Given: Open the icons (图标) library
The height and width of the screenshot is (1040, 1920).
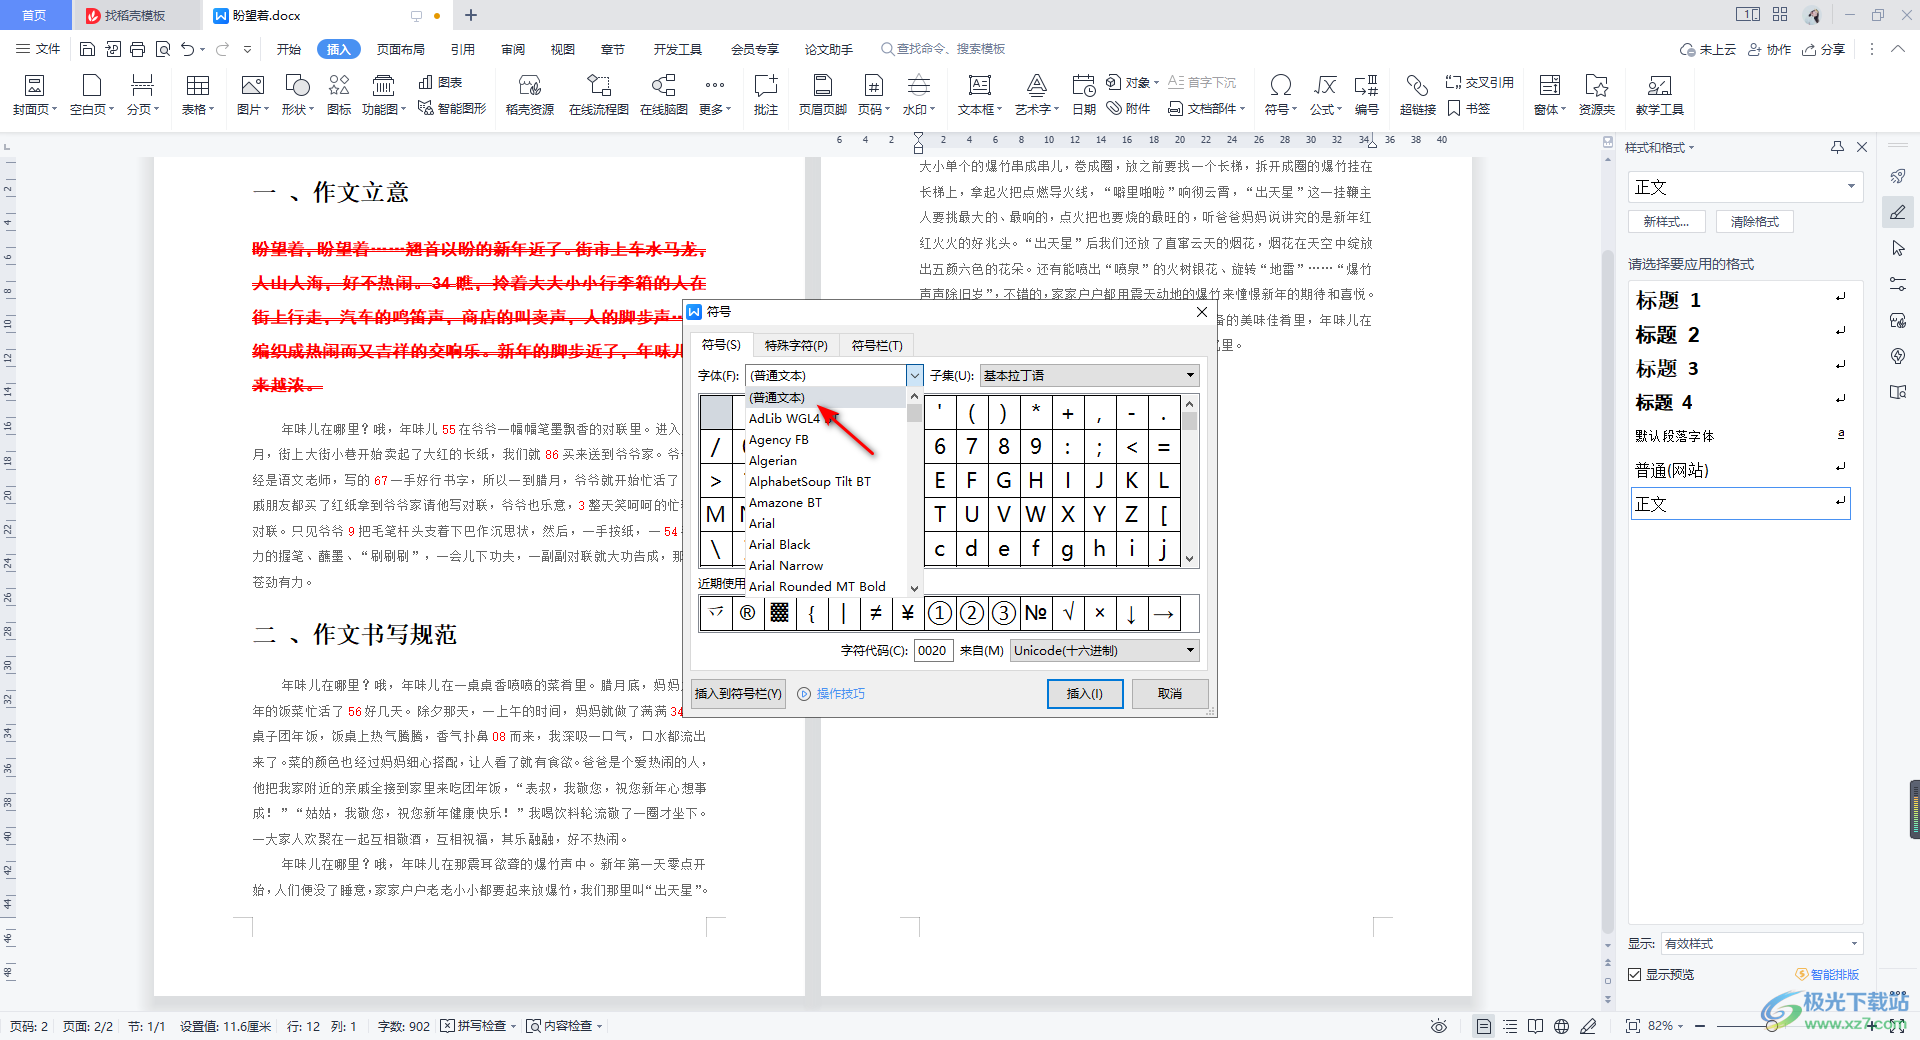Looking at the screenshot, I should pos(339,95).
